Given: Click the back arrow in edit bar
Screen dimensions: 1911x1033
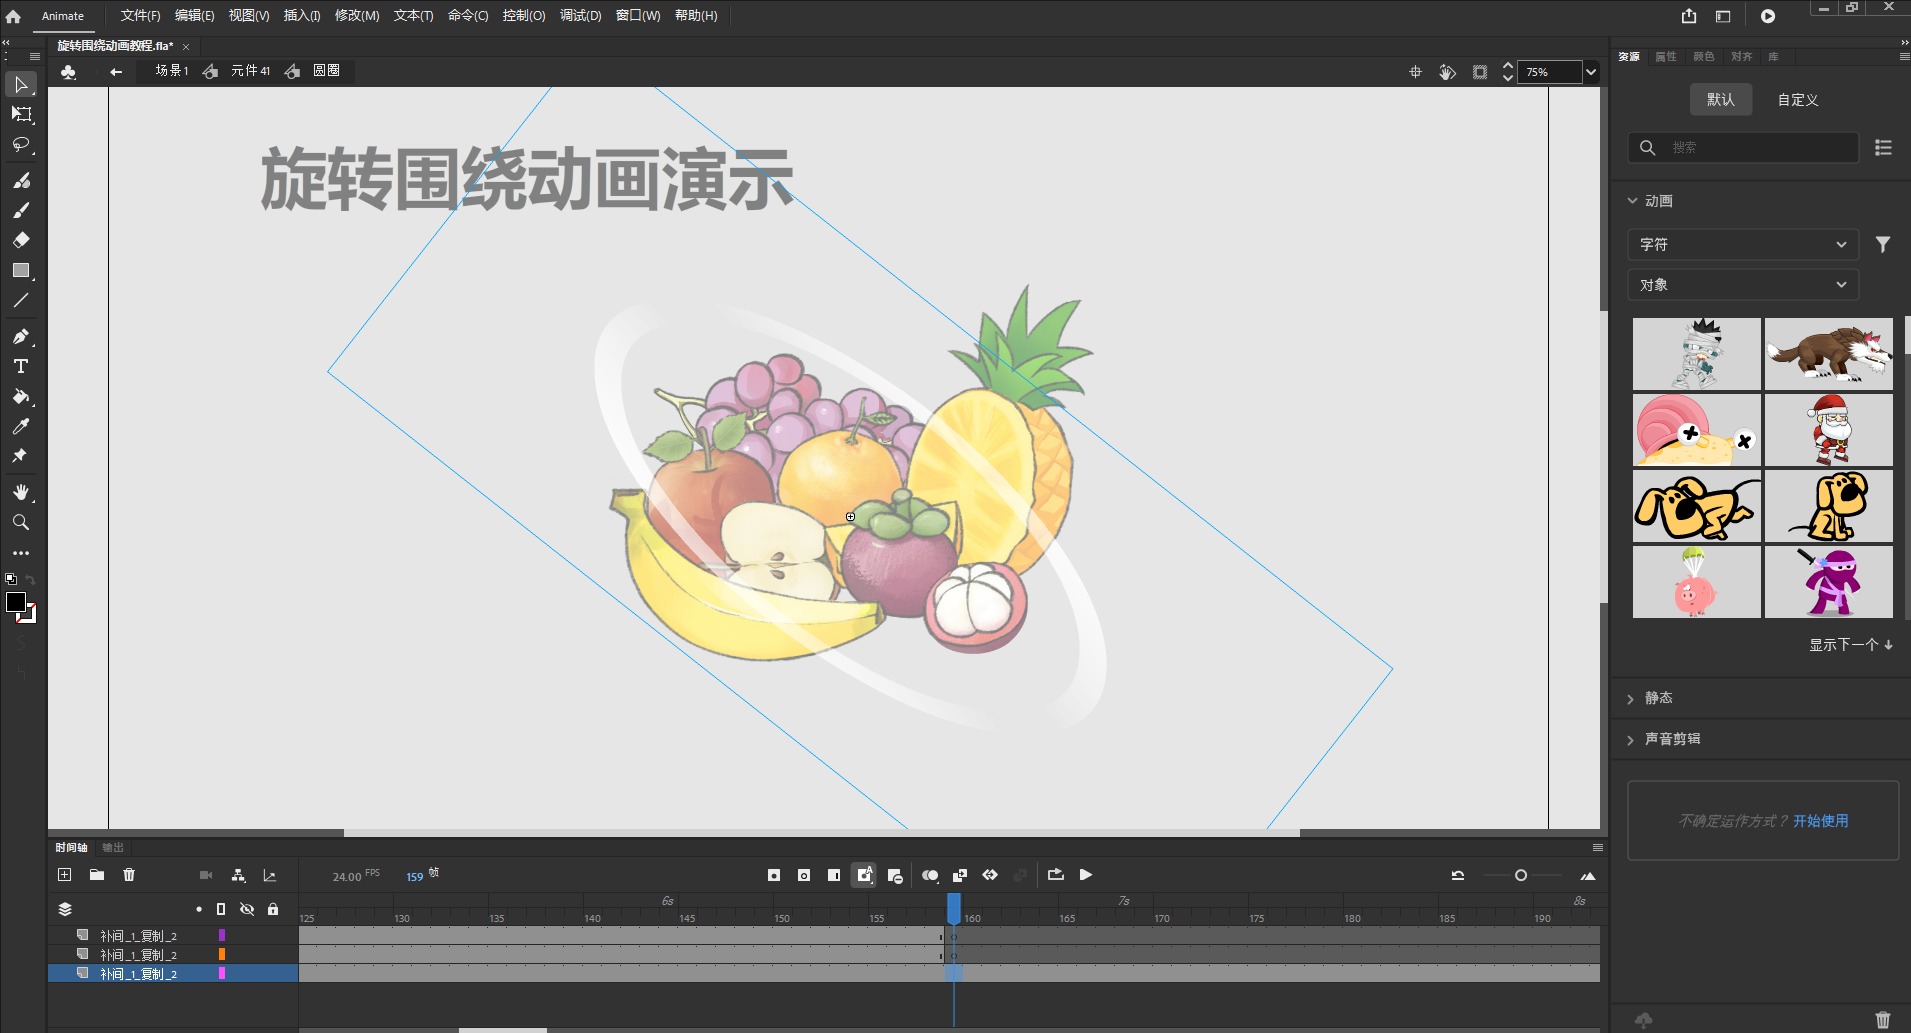Looking at the screenshot, I should tap(116, 71).
